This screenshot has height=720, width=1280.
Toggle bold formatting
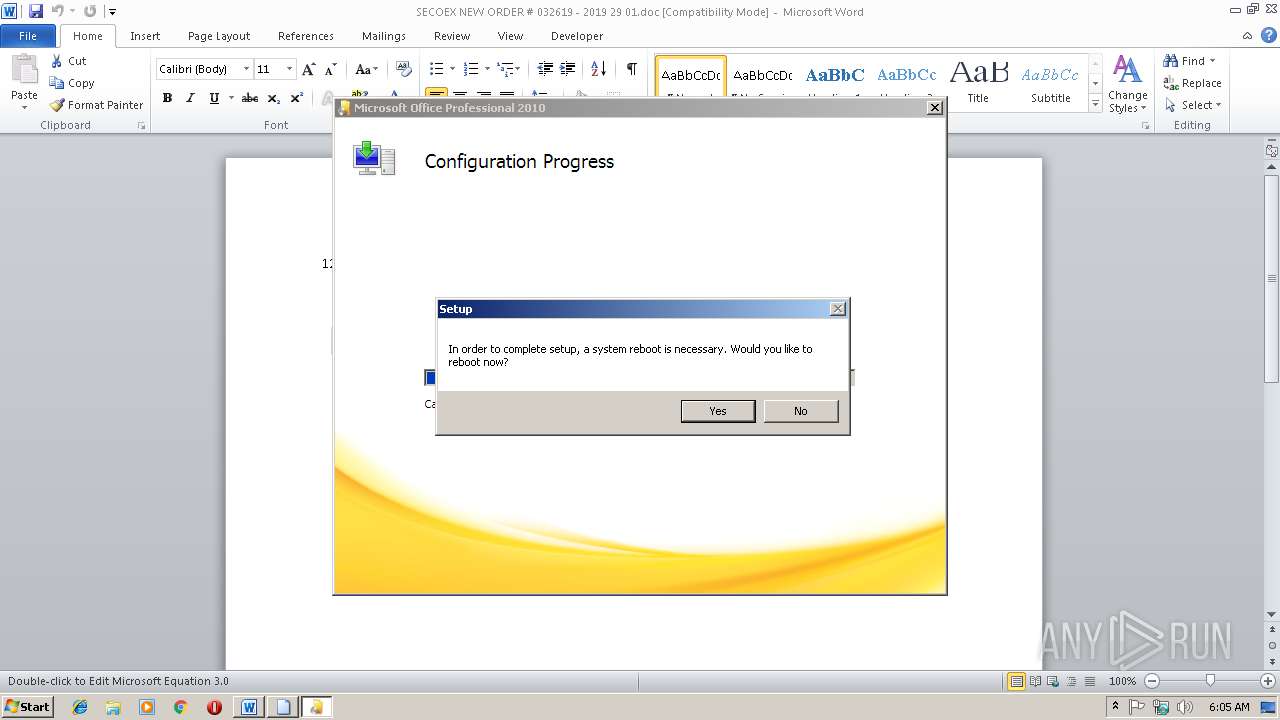tap(167, 98)
